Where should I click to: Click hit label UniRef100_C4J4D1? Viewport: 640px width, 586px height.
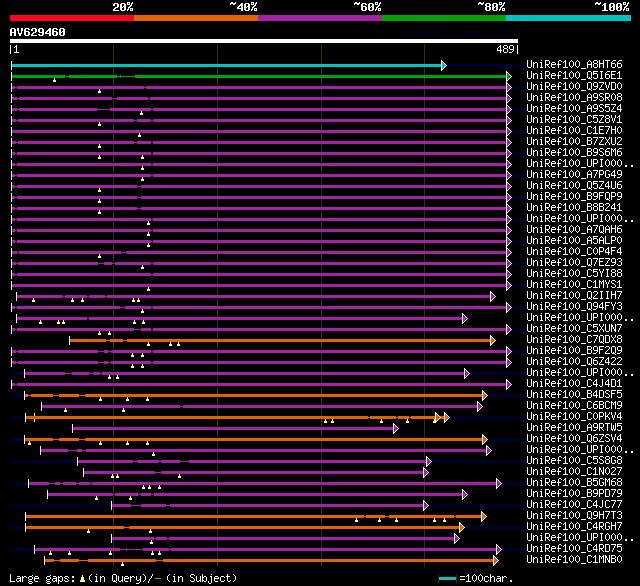(574, 384)
